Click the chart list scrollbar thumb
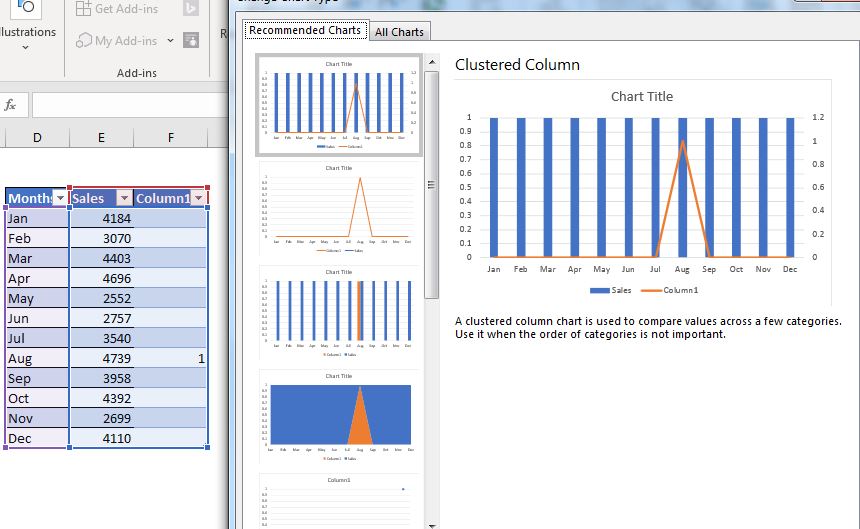Image resolution: width=860 pixels, height=529 pixels. click(432, 185)
